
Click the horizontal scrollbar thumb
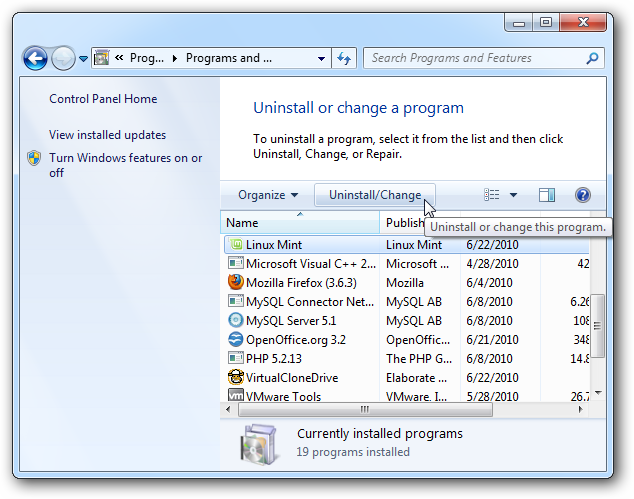click(366, 410)
